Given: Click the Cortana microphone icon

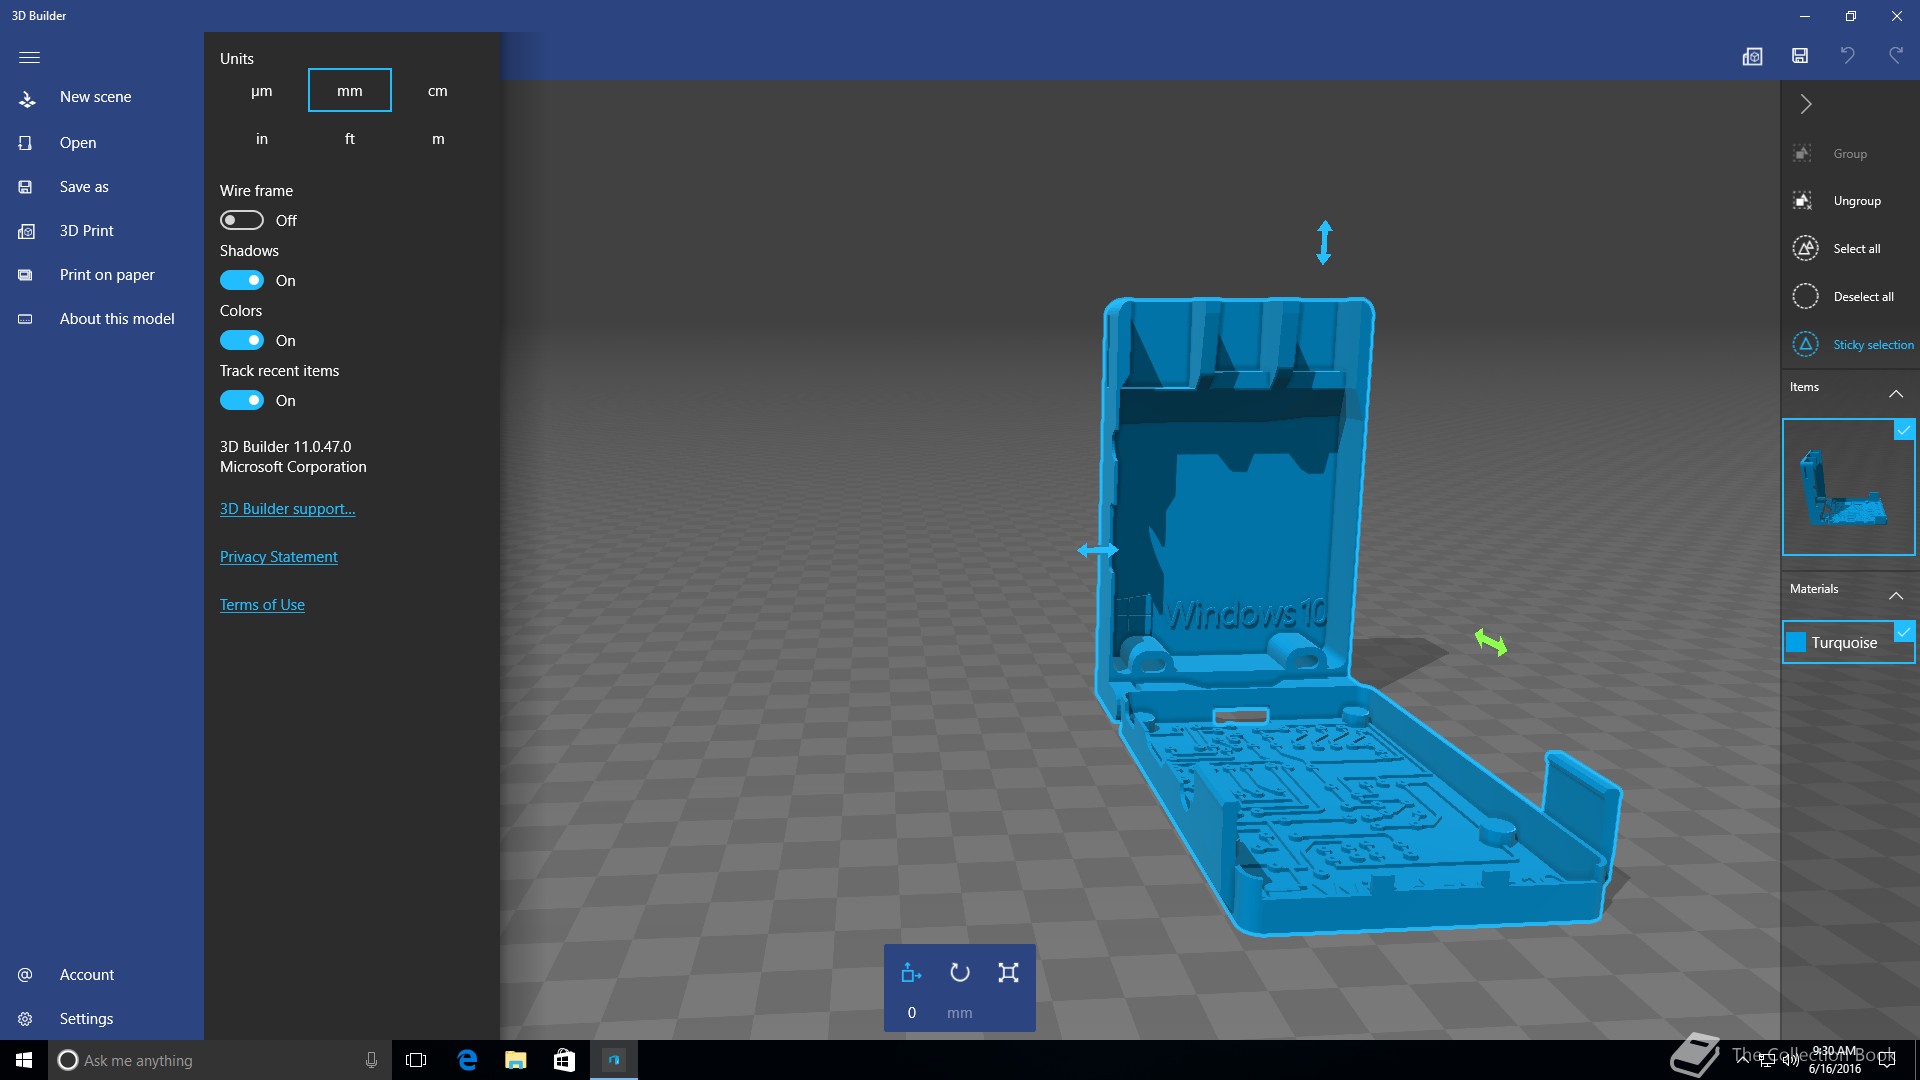Looking at the screenshot, I should point(371,1060).
